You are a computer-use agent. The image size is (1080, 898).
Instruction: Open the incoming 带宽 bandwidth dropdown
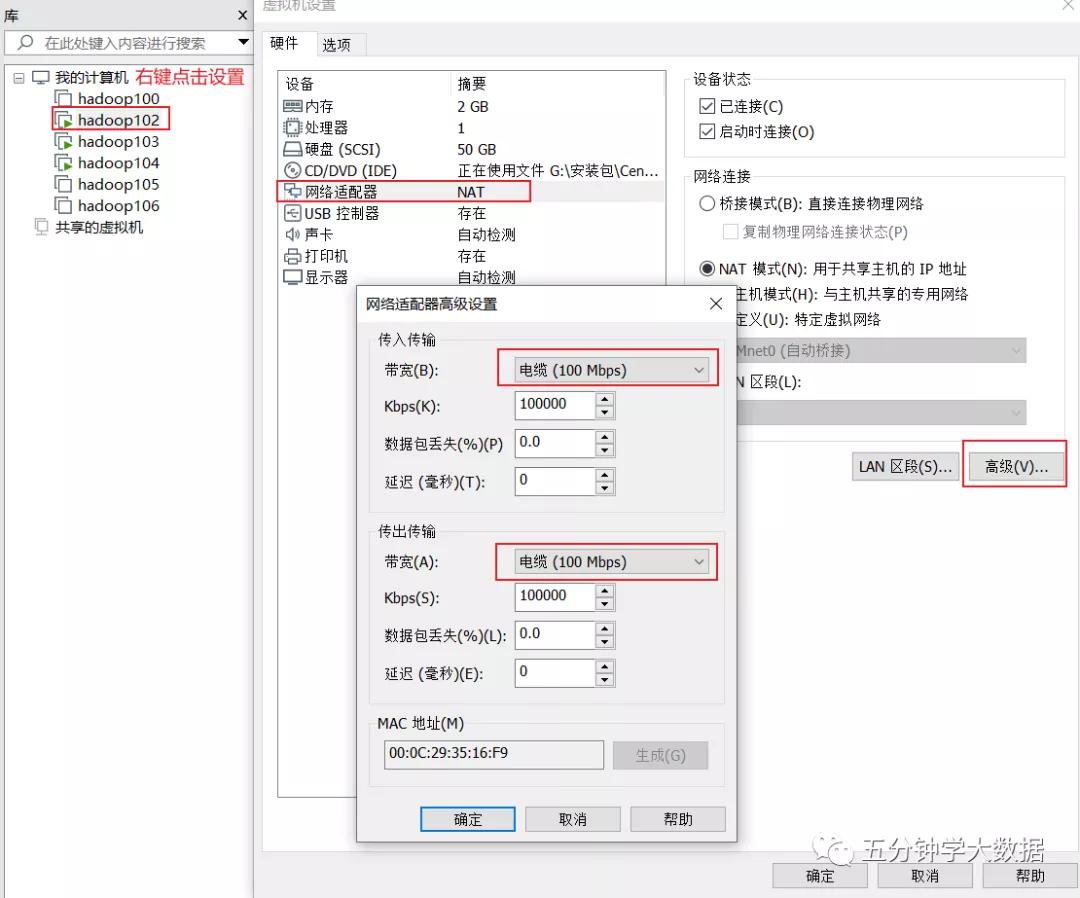click(699, 369)
